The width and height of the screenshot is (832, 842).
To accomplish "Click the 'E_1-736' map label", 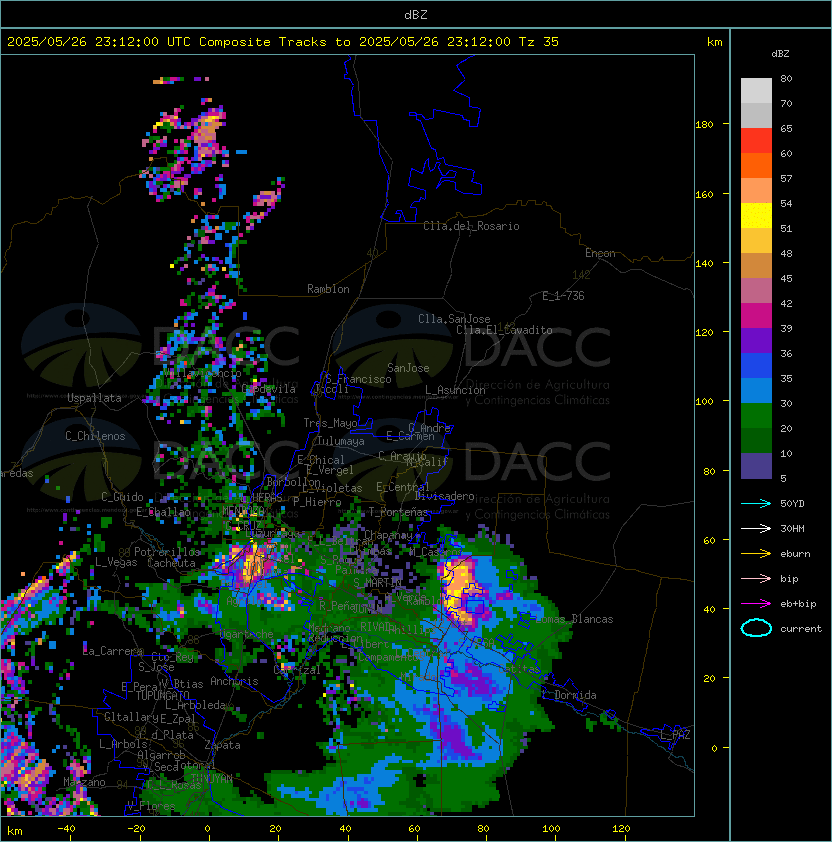I will point(563,296).
